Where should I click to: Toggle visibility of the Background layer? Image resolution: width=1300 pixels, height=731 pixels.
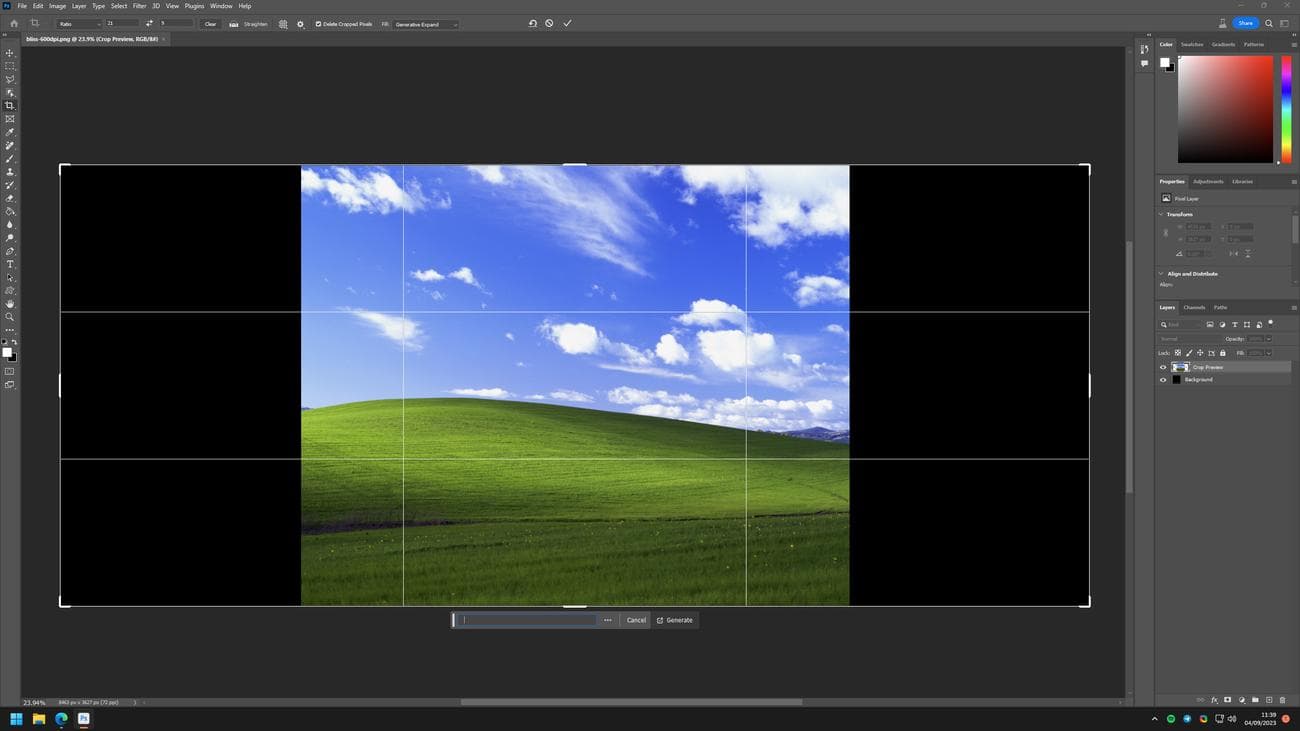tap(1163, 380)
